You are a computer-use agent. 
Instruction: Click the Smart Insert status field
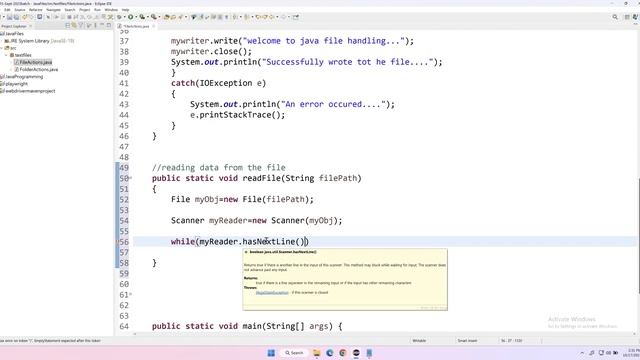(467, 341)
